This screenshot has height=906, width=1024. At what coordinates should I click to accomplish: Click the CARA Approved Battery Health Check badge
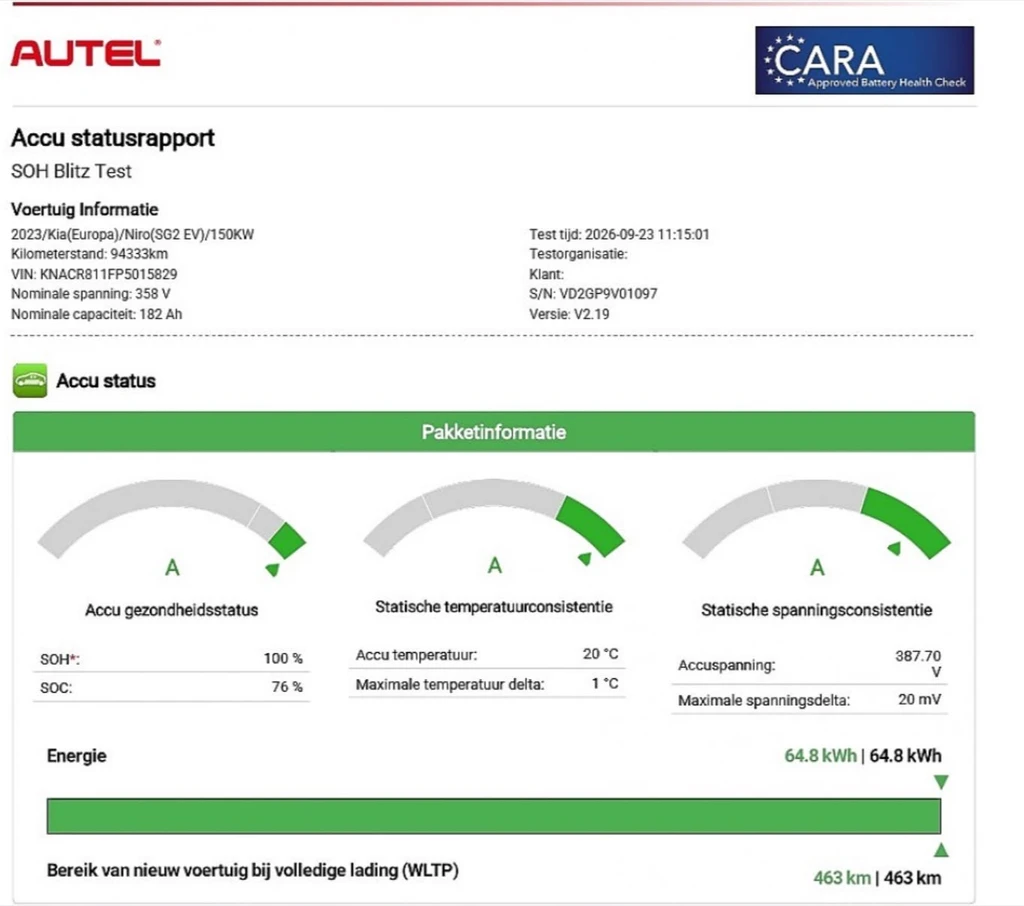tap(864, 60)
